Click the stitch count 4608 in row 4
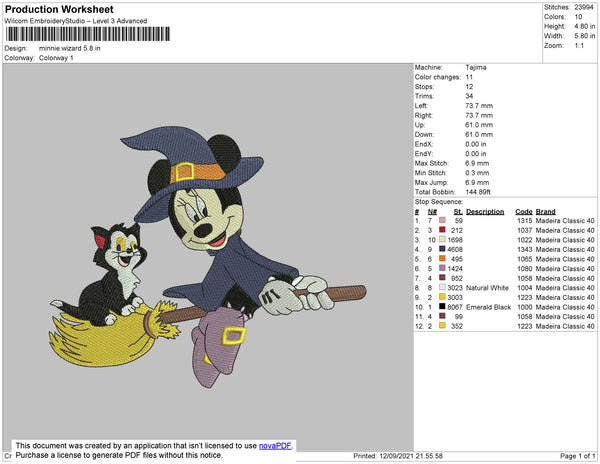This screenshot has height=464, width=600. tap(455, 249)
